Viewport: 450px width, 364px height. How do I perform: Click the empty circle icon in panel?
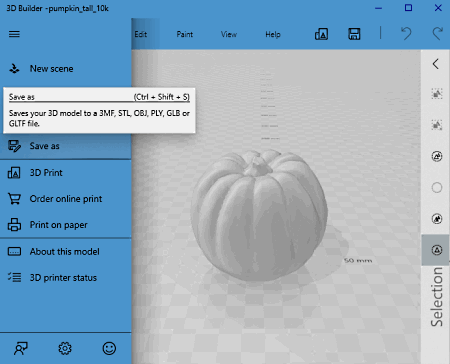[437, 187]
